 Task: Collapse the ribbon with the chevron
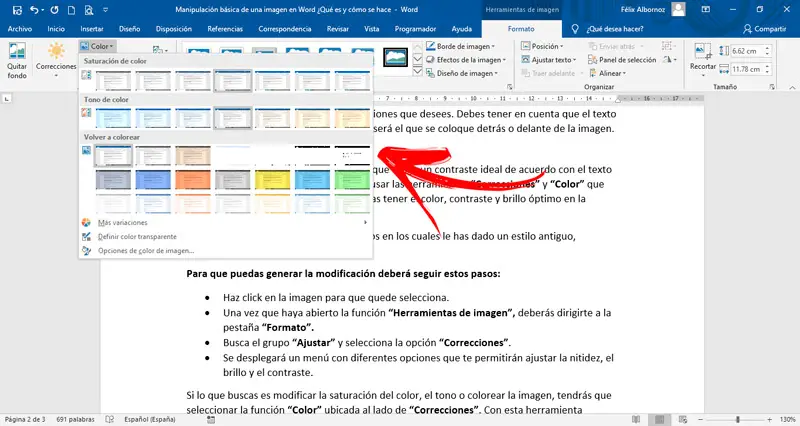click(x=792, y=87)
